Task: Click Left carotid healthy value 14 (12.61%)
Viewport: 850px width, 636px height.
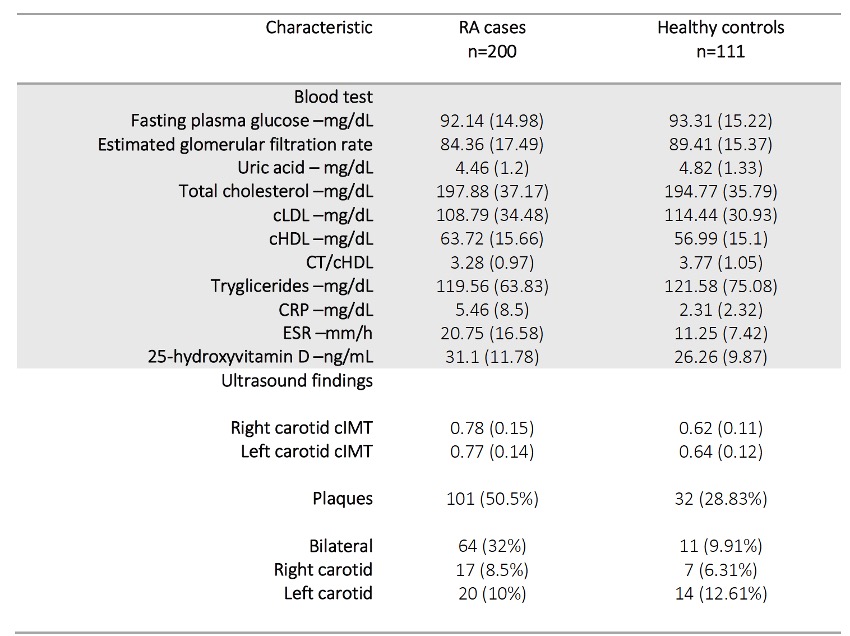Action: tap(720, 593)
